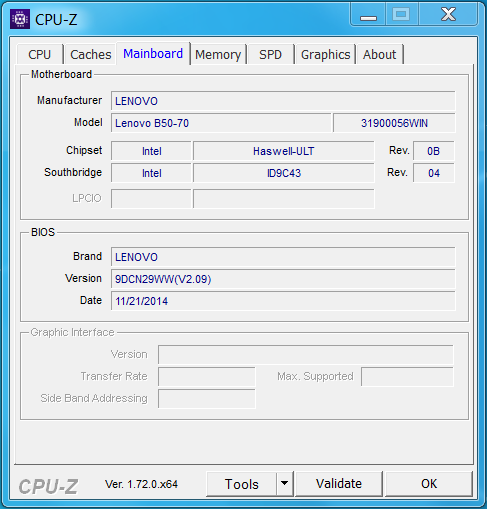Click the Southbridge vendor Intel field
Screen dimensions: 487x509
(151, 173)
